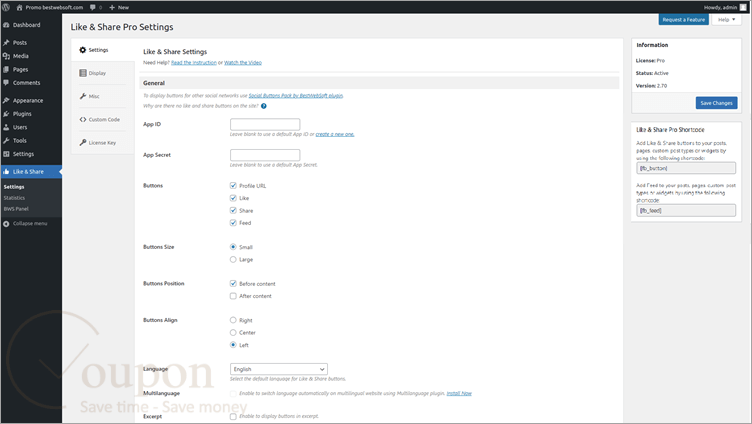Switch to the License Key tab label
This screenshot has height=424, width=752.
pos(102,143)
